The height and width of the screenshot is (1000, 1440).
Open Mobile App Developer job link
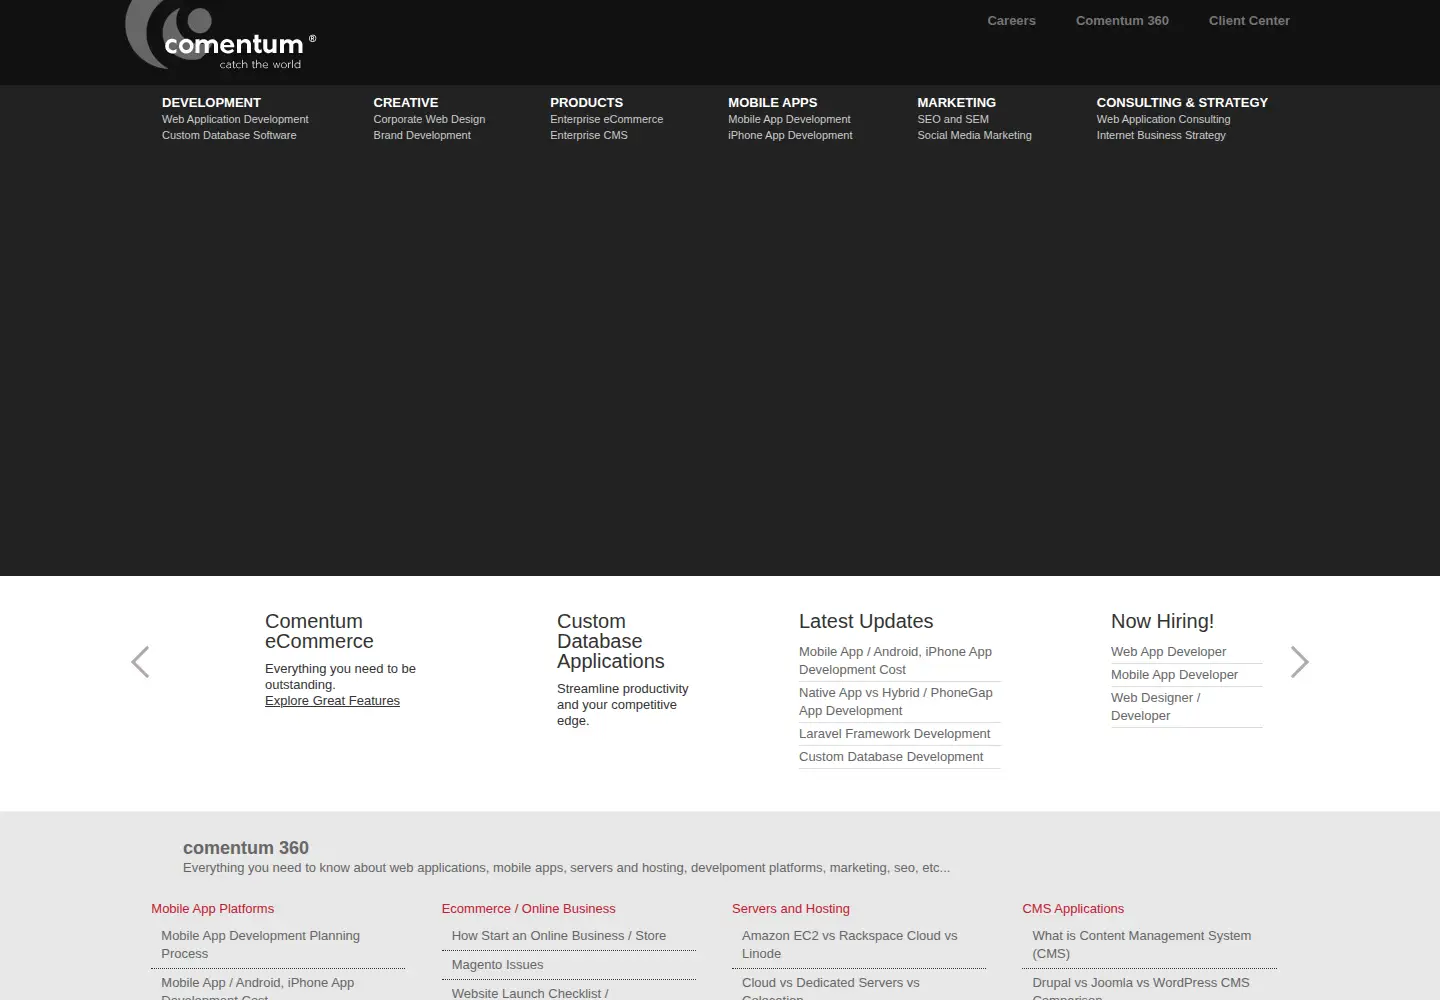(x=1174, y=675)
